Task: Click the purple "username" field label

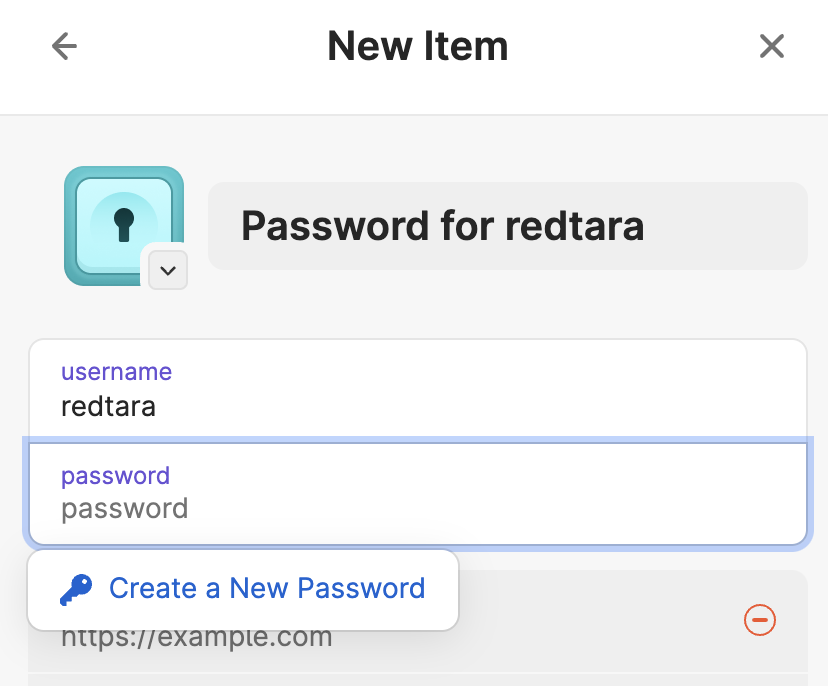Action: click(116, 372)
